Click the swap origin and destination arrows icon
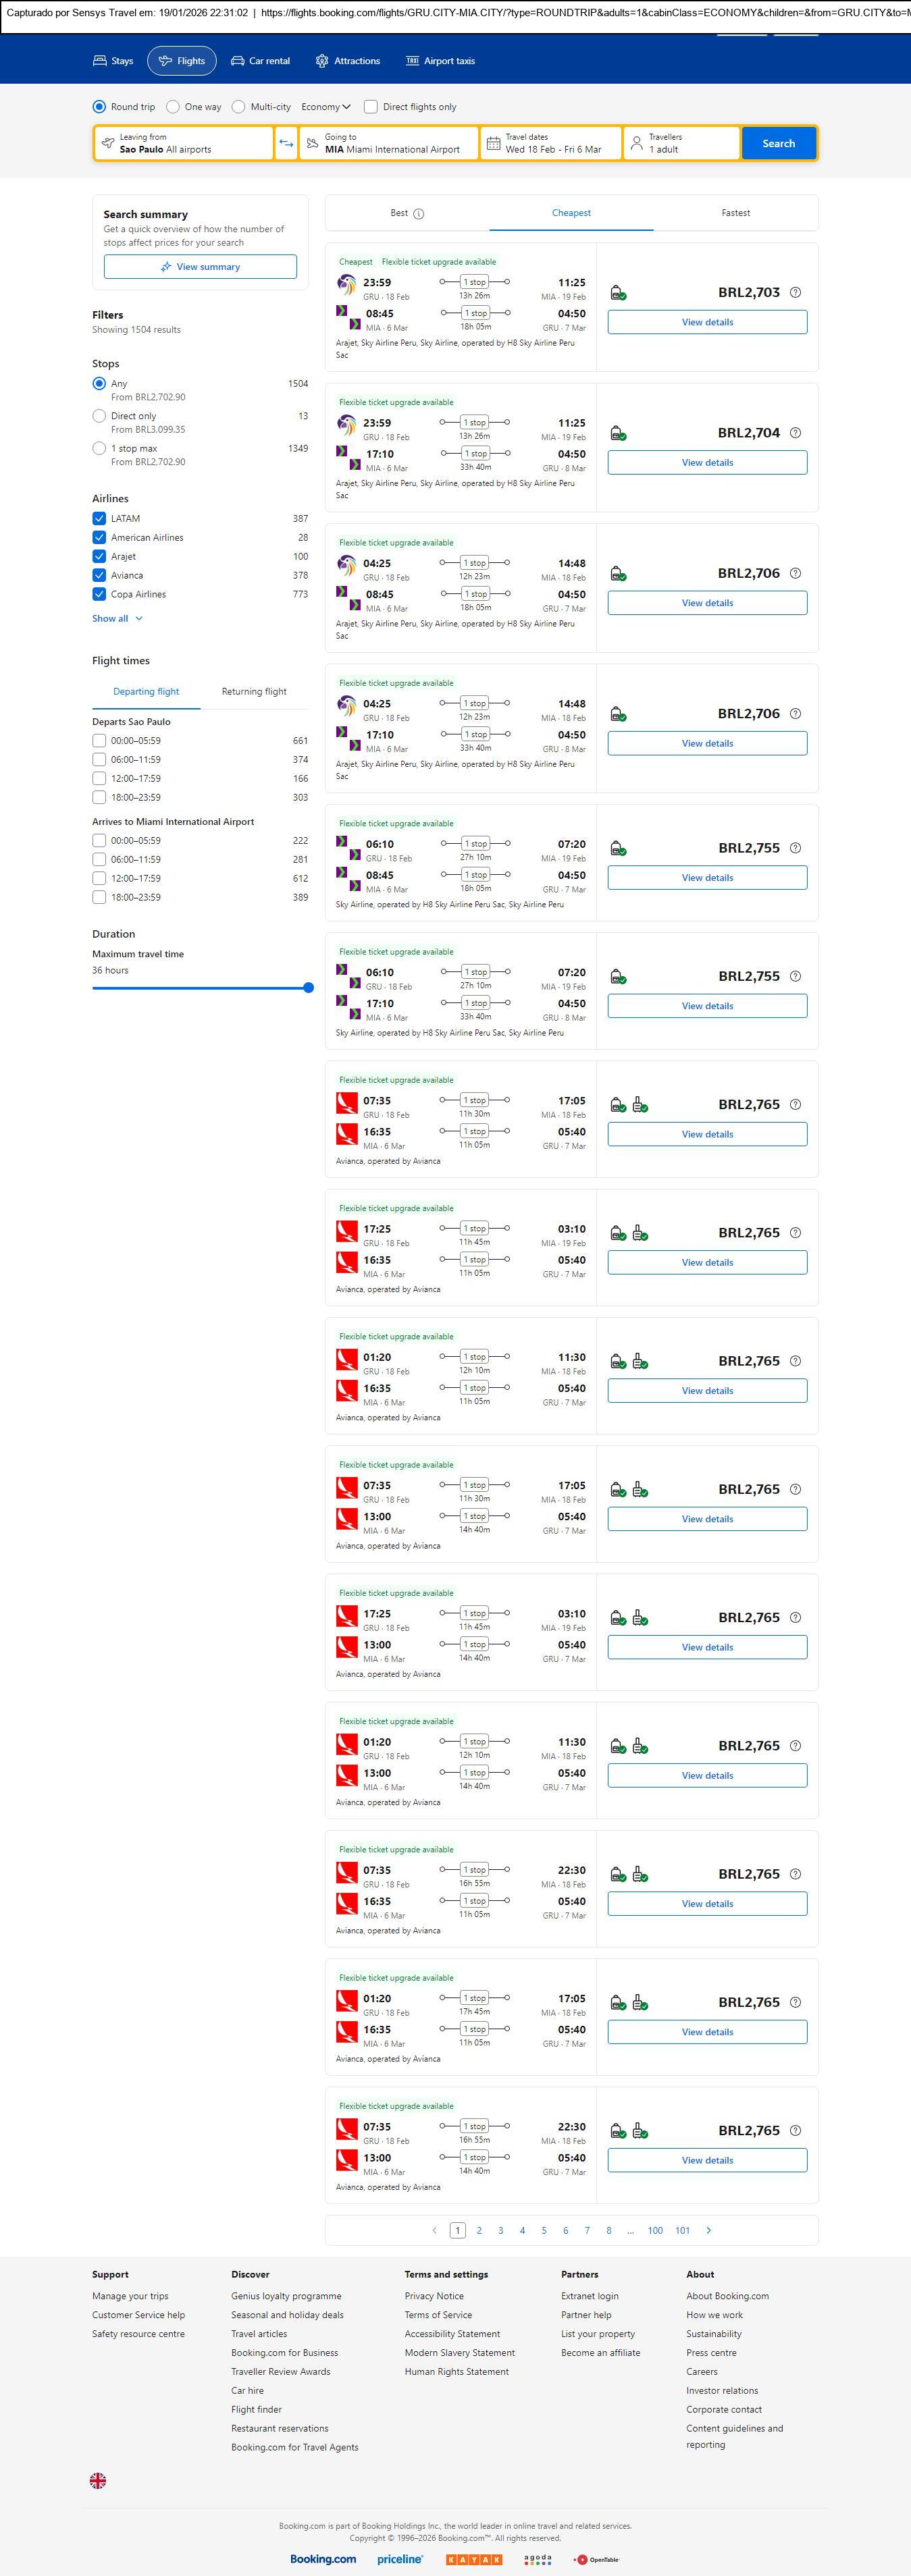The width and height of the screenshot is (911, 2576). tap(286, 143)
